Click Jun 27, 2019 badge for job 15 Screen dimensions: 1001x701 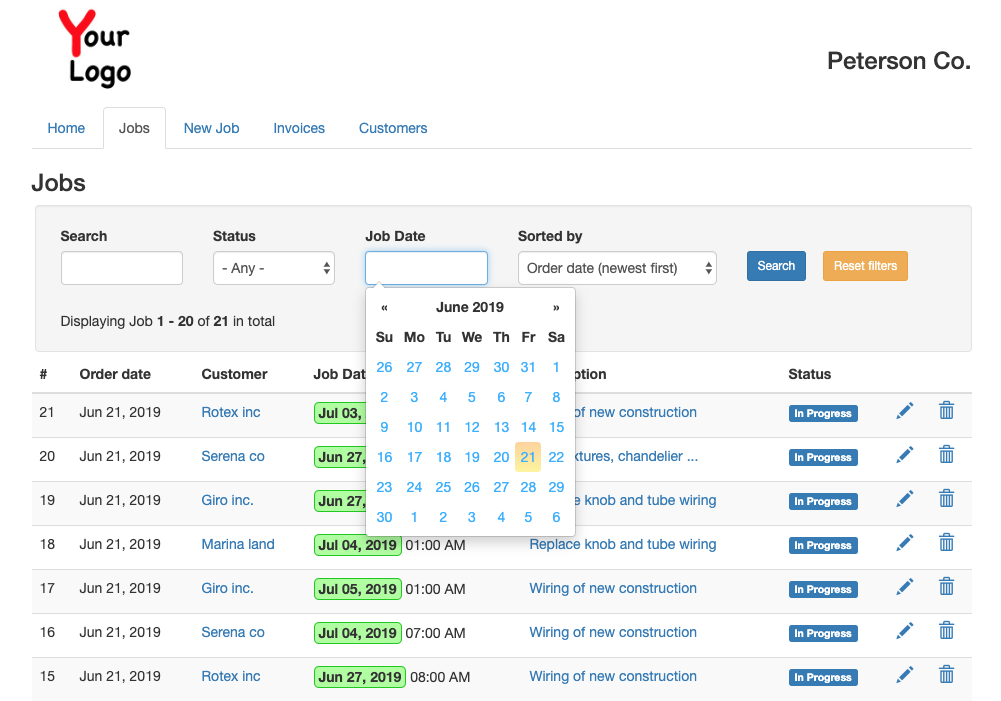(360, 677)
